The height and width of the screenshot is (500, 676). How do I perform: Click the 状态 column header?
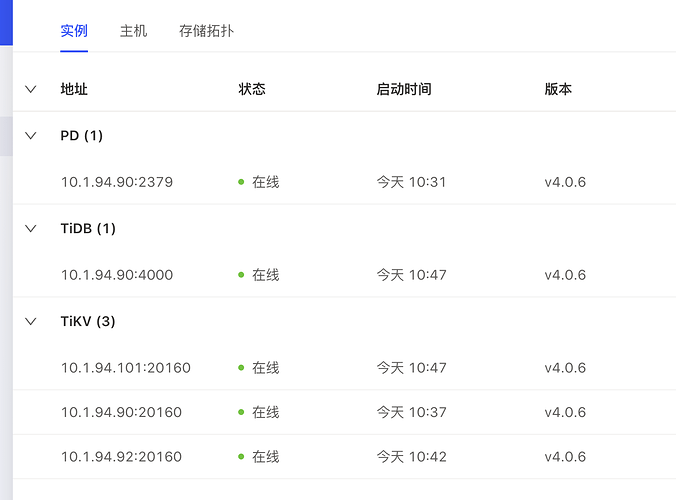pyautogui.click(x=252, y=89)
